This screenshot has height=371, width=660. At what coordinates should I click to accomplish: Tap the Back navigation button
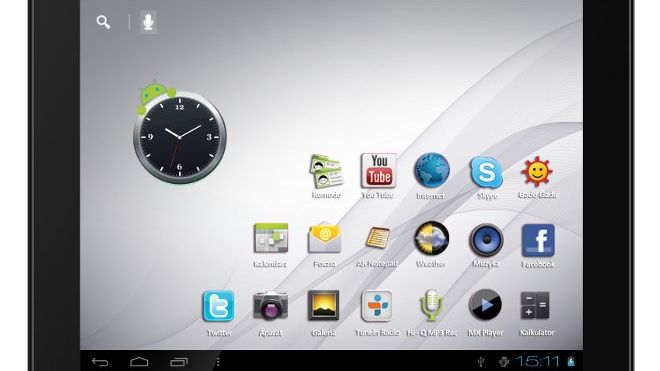coord(100,362)
